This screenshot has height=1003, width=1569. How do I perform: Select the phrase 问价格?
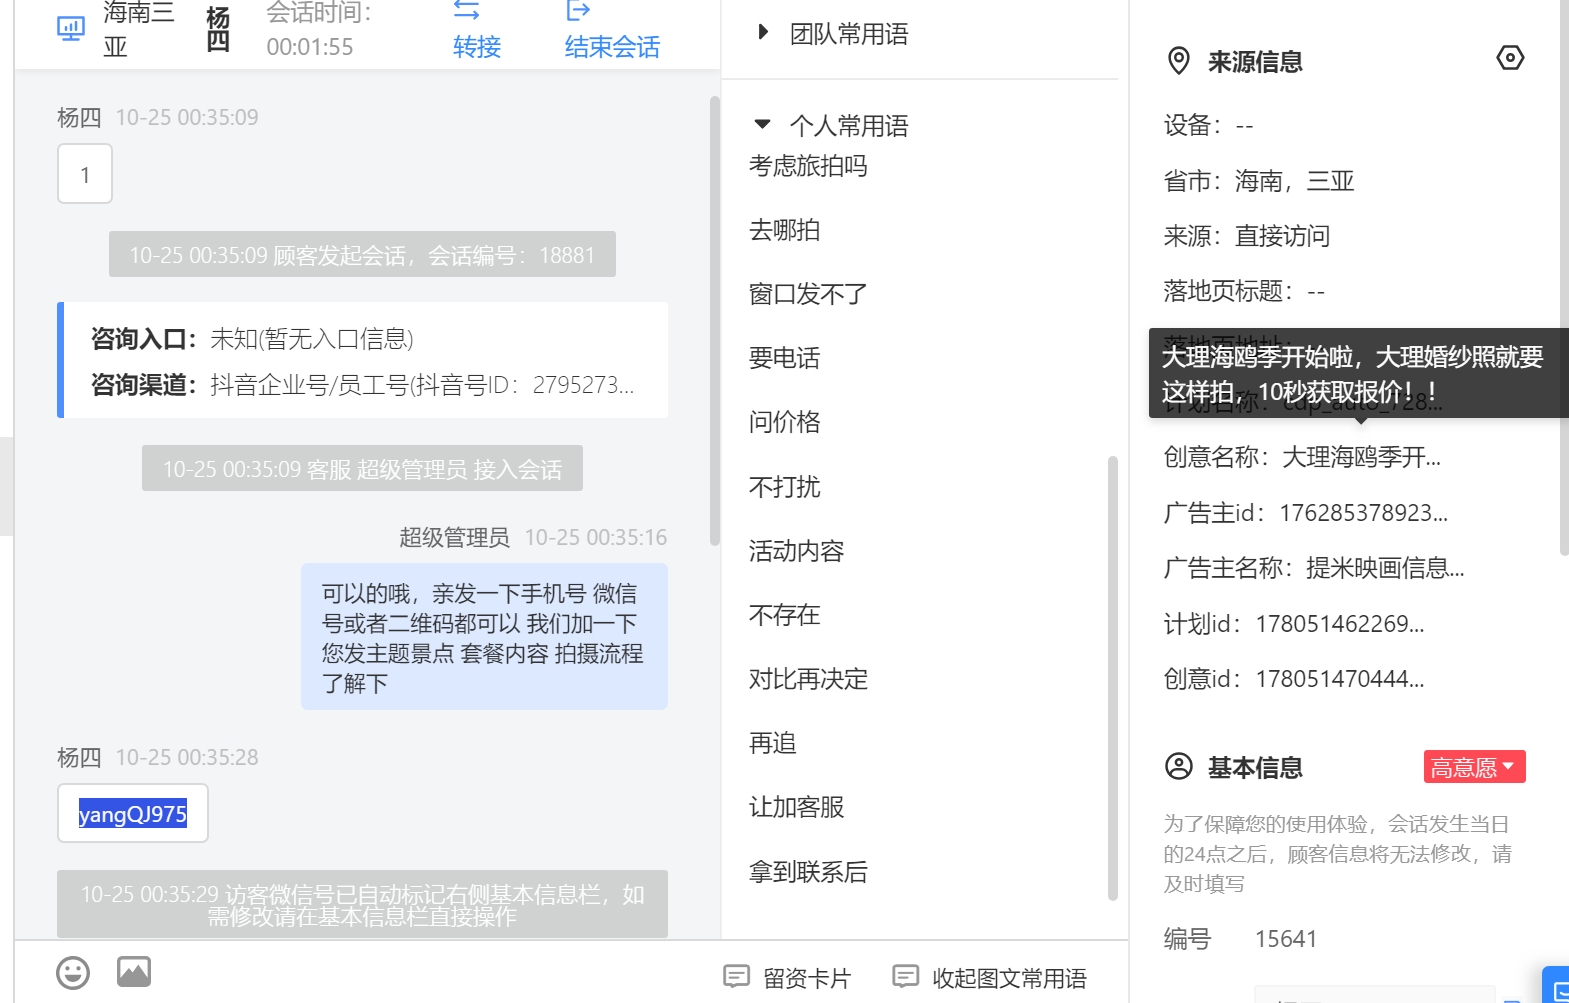(784, 422)
